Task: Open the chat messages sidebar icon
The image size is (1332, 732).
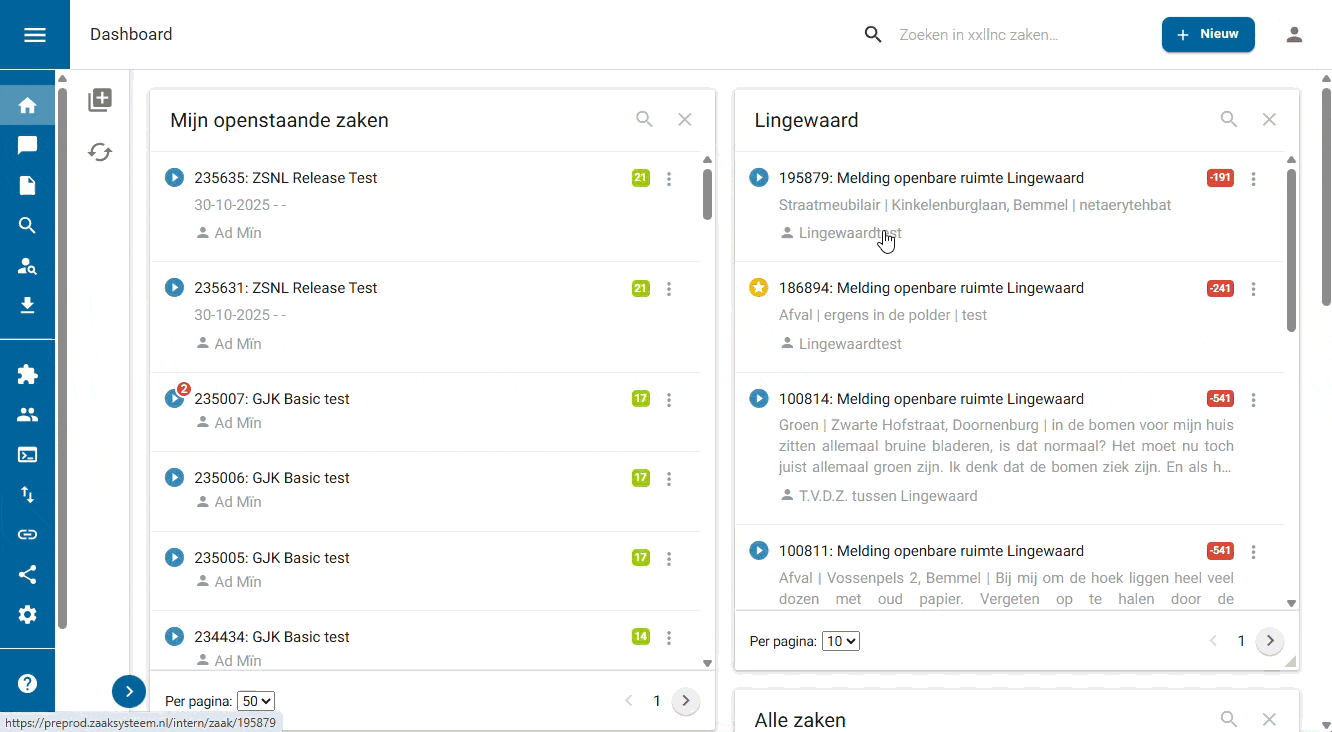Action: point(28,145)
